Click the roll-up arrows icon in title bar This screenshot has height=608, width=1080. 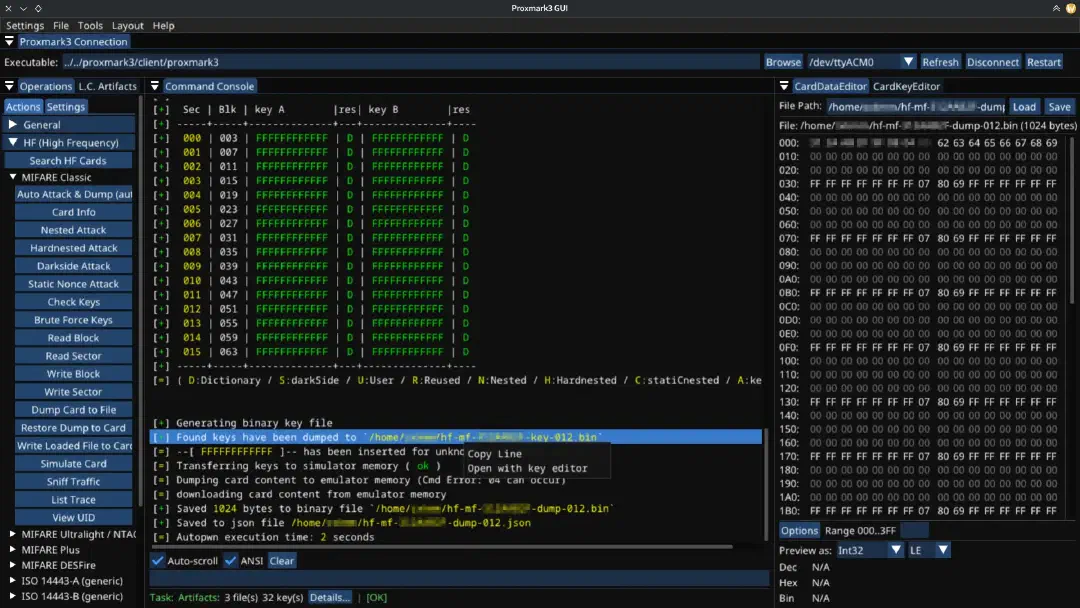click(x=1056, y=8)
